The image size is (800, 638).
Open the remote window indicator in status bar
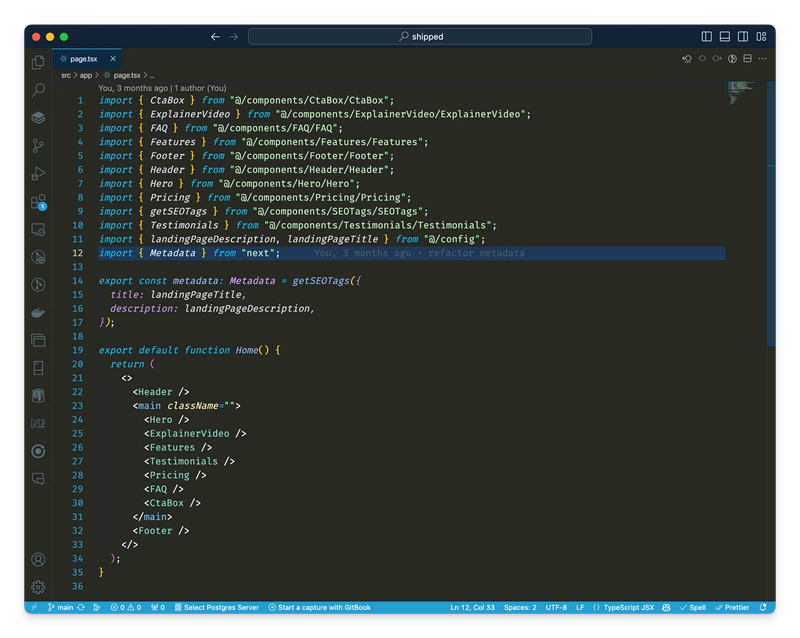(x=34, y=607)
